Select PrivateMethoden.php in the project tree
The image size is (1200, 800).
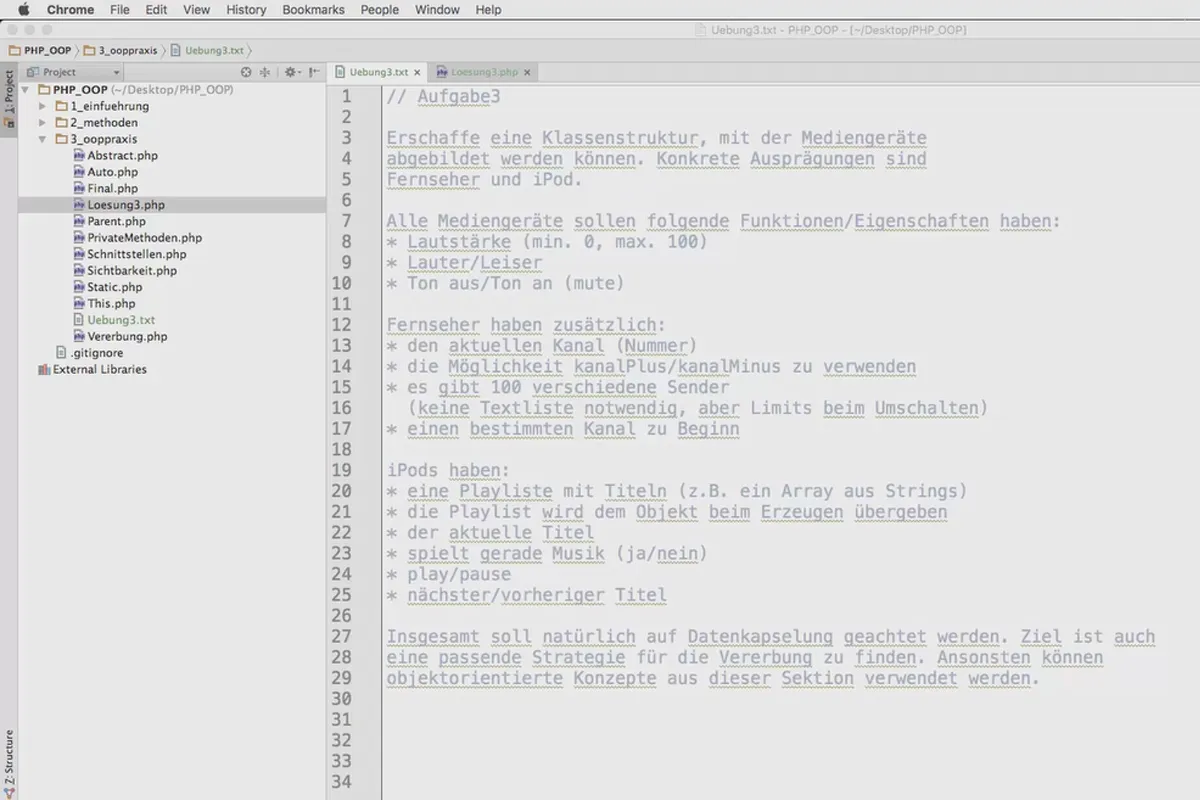(144, 238)
